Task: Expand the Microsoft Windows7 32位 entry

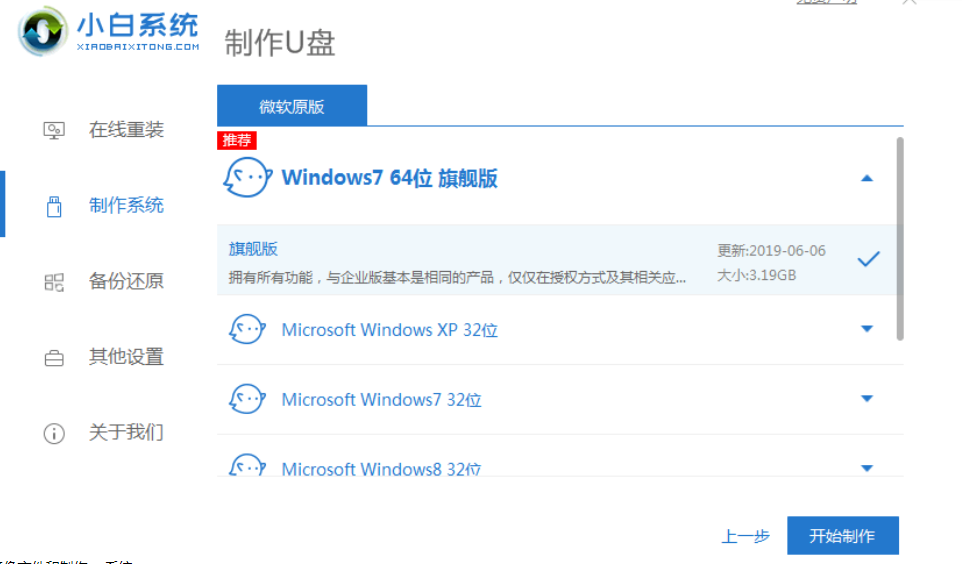Action: 867,399
